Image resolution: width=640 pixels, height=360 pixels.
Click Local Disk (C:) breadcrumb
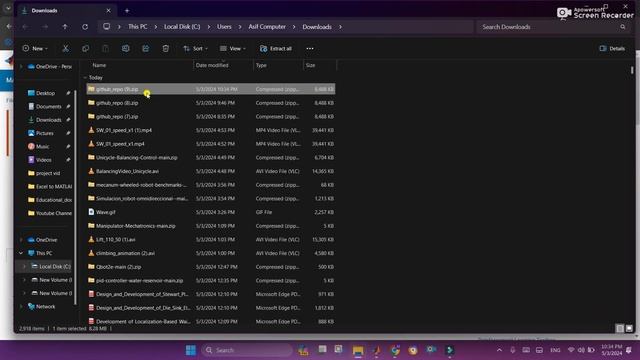(182, 27)
